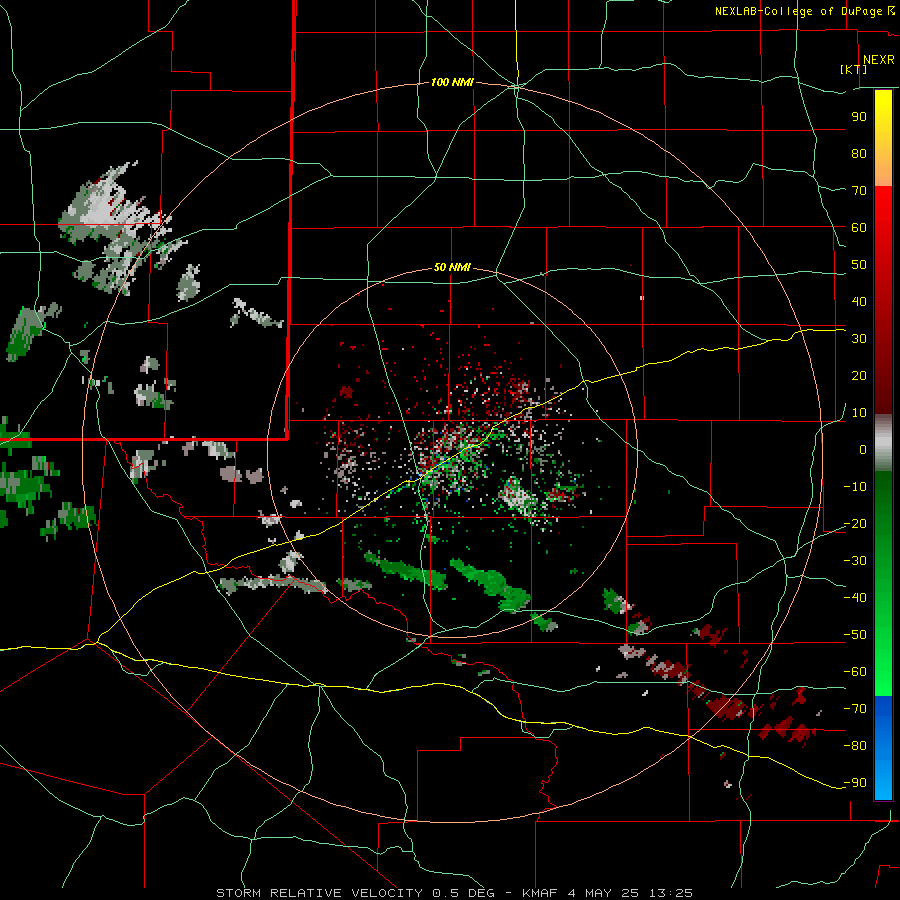Viewport: 900px width, 900px height.
Task: Pick the gray zero-velocity color bar segment
Action: pyautogui.click(x=883, y=443)
